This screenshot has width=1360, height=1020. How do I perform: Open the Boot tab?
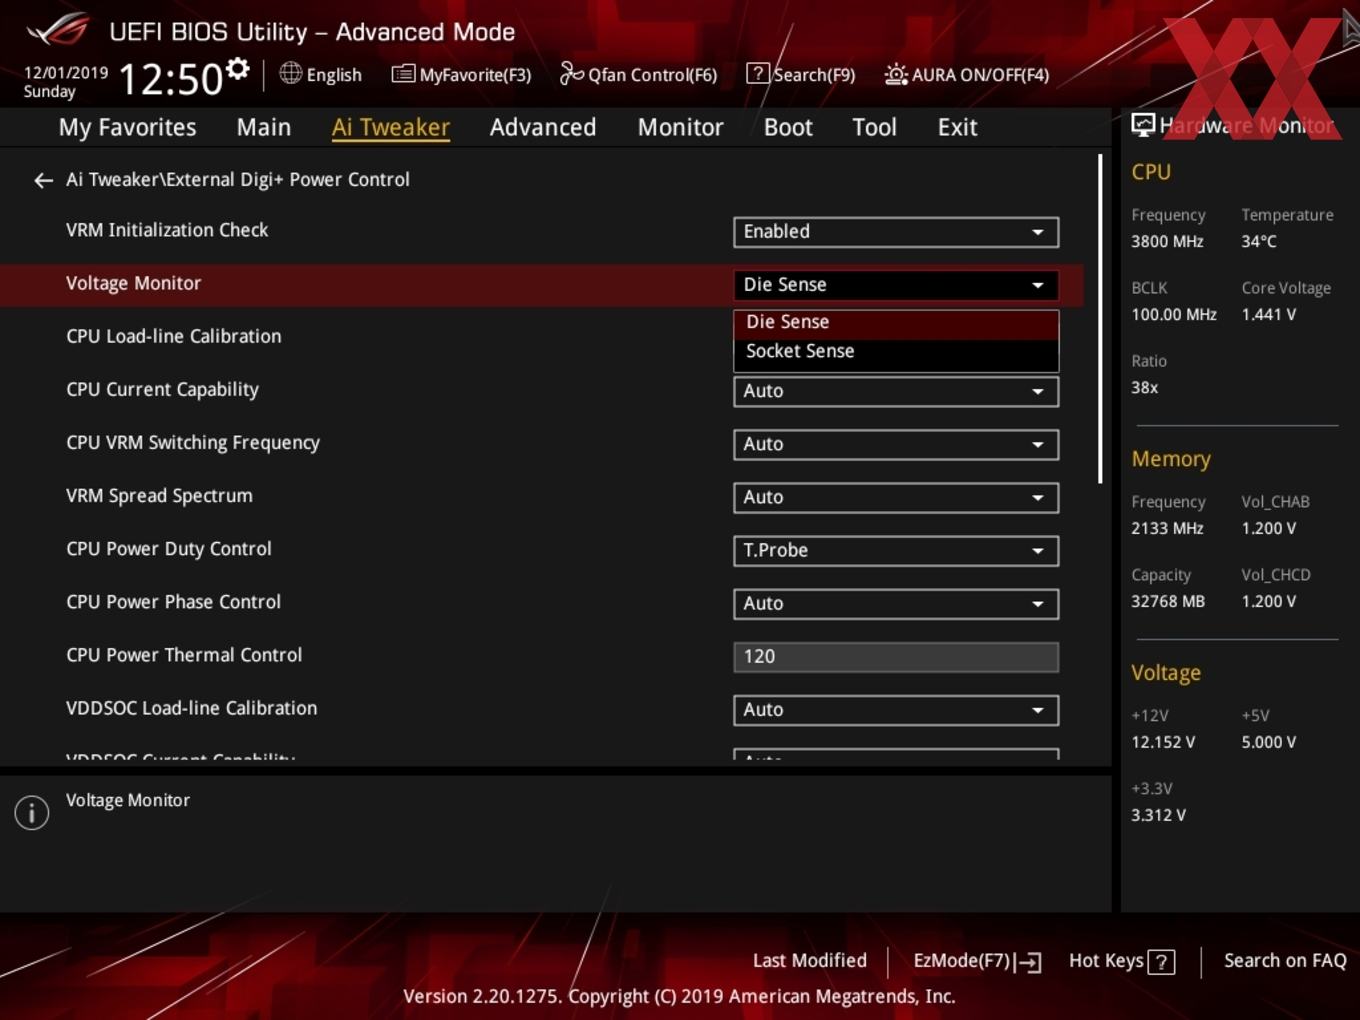coord(788,127)
